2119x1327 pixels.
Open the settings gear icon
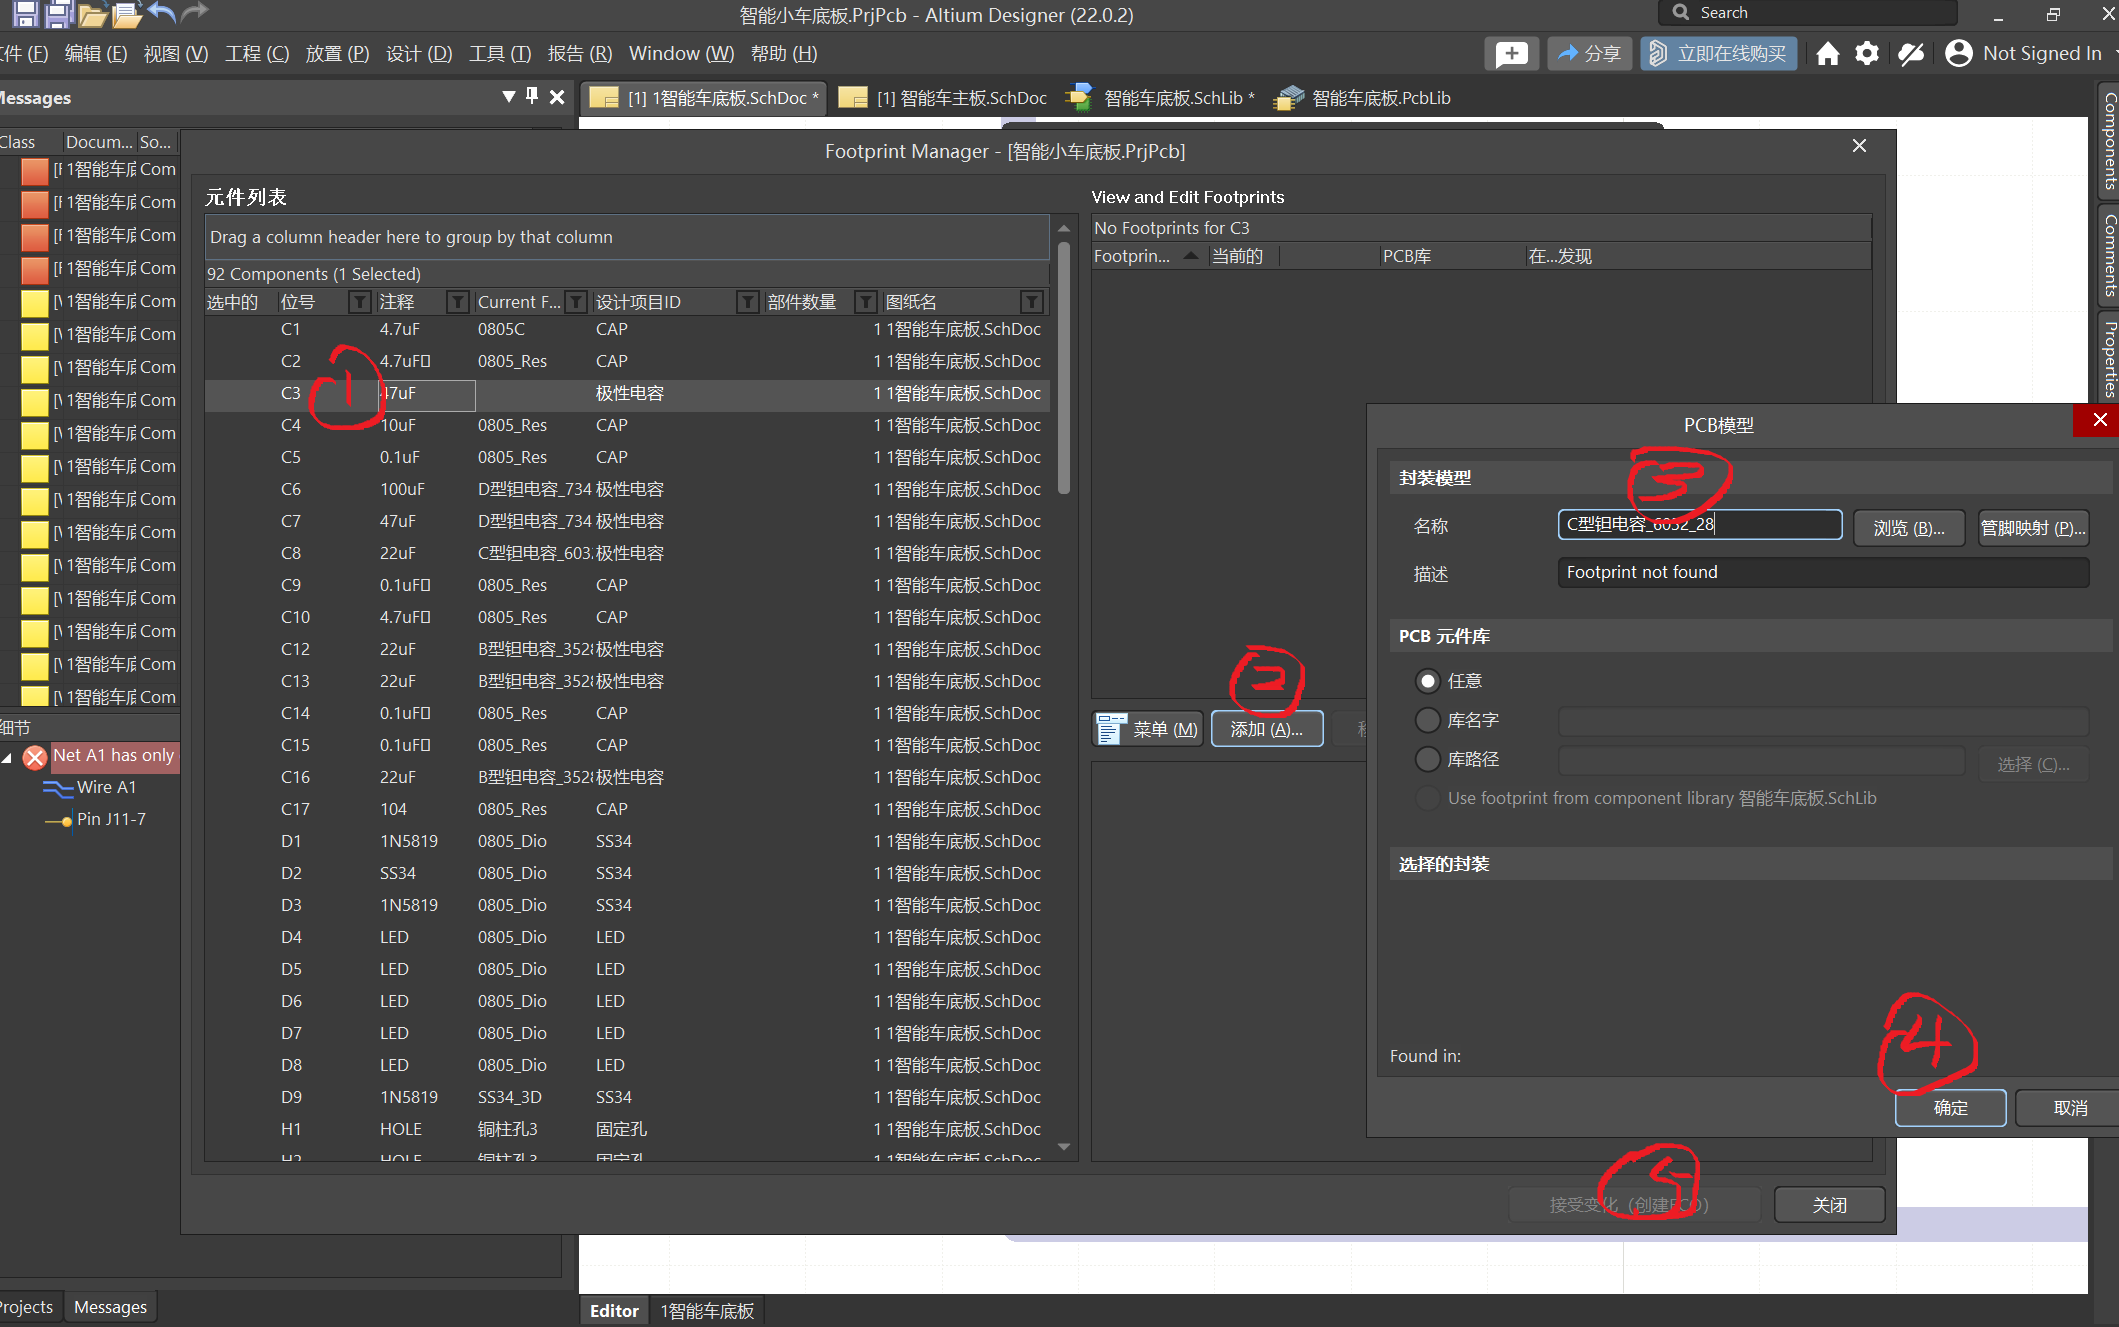[x=1867, y=54]
